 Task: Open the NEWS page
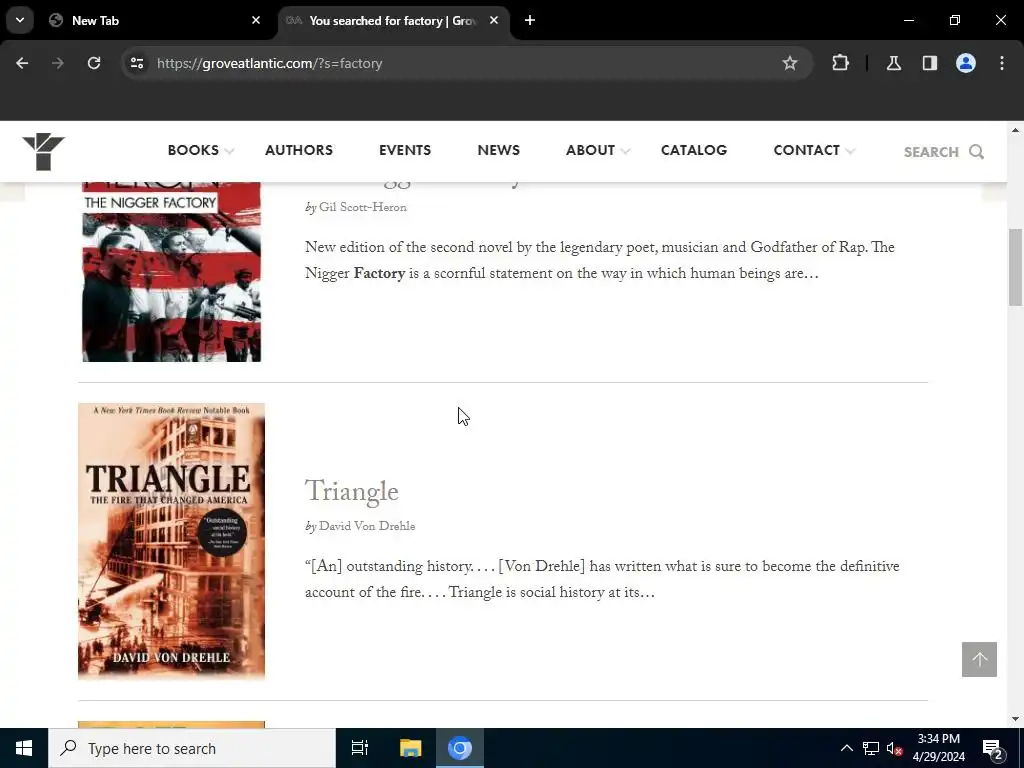(x=498, y=150)
